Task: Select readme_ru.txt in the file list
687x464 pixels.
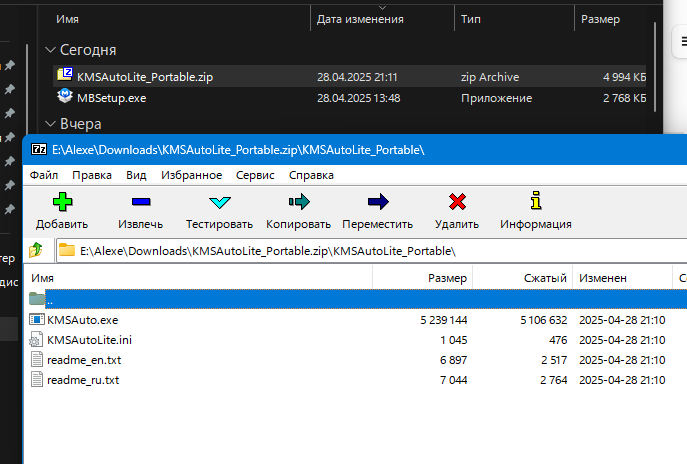Action: click(83, 380)
